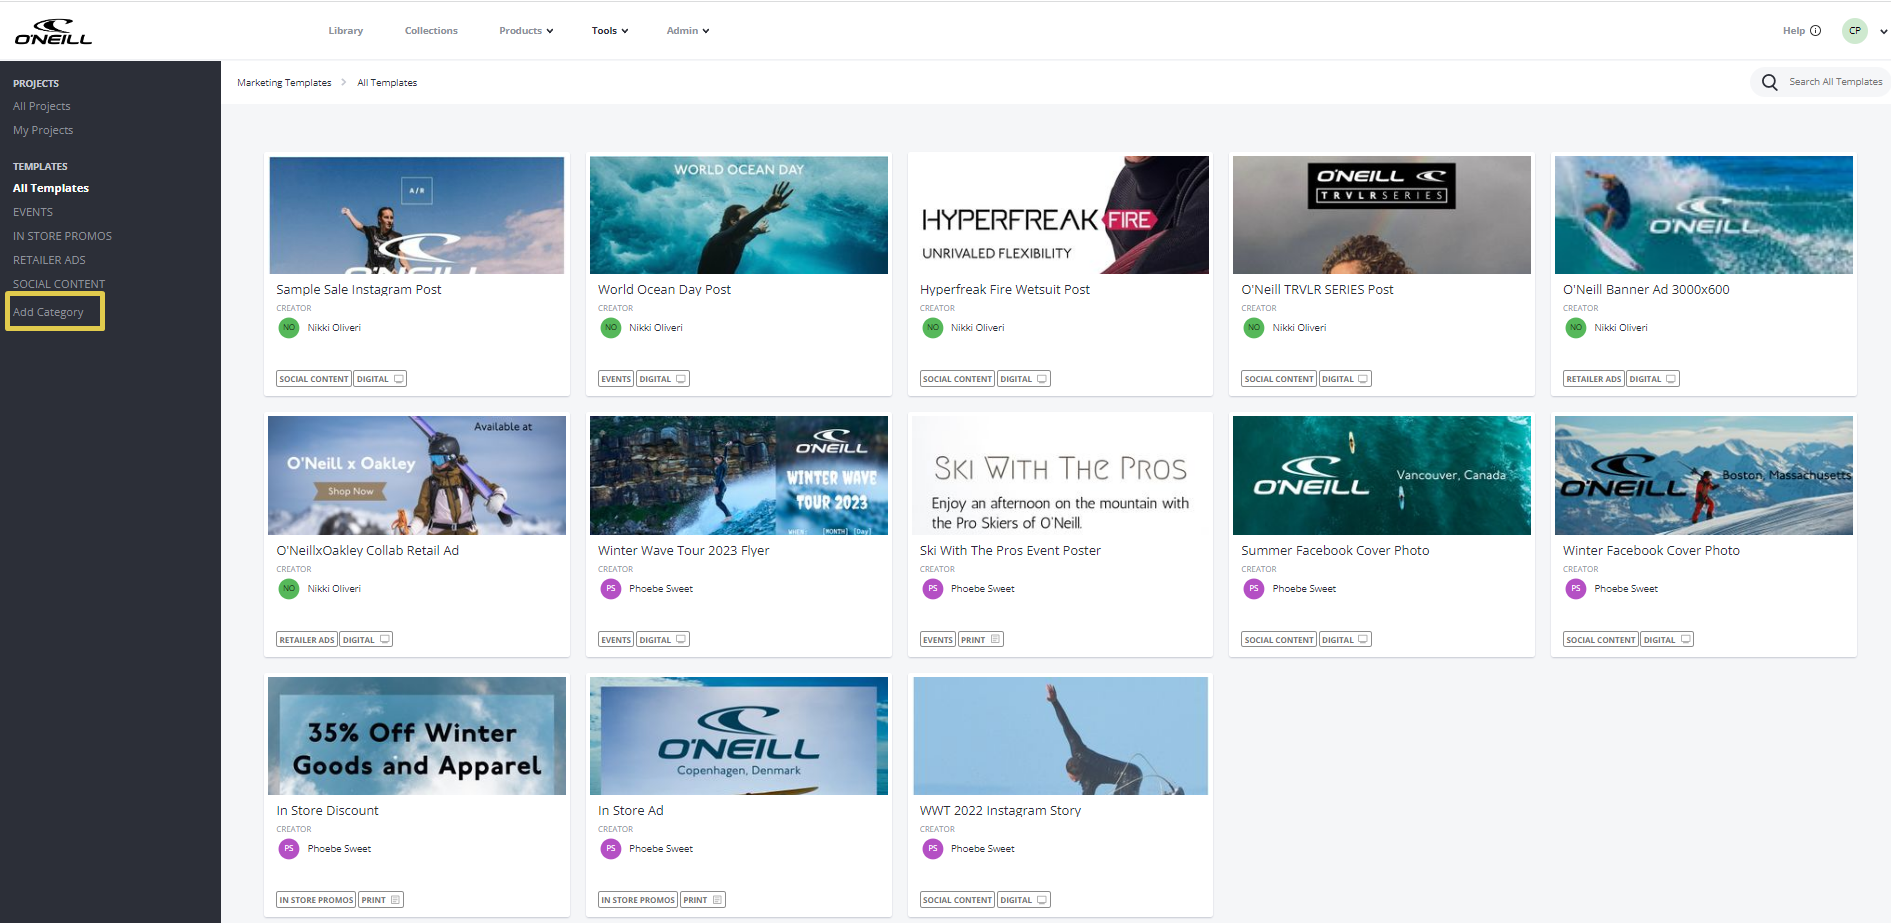Click IN STORE PROMOS tag on In Store Discount
This screenshot has height=923, width=1891.
click(316, 900)
